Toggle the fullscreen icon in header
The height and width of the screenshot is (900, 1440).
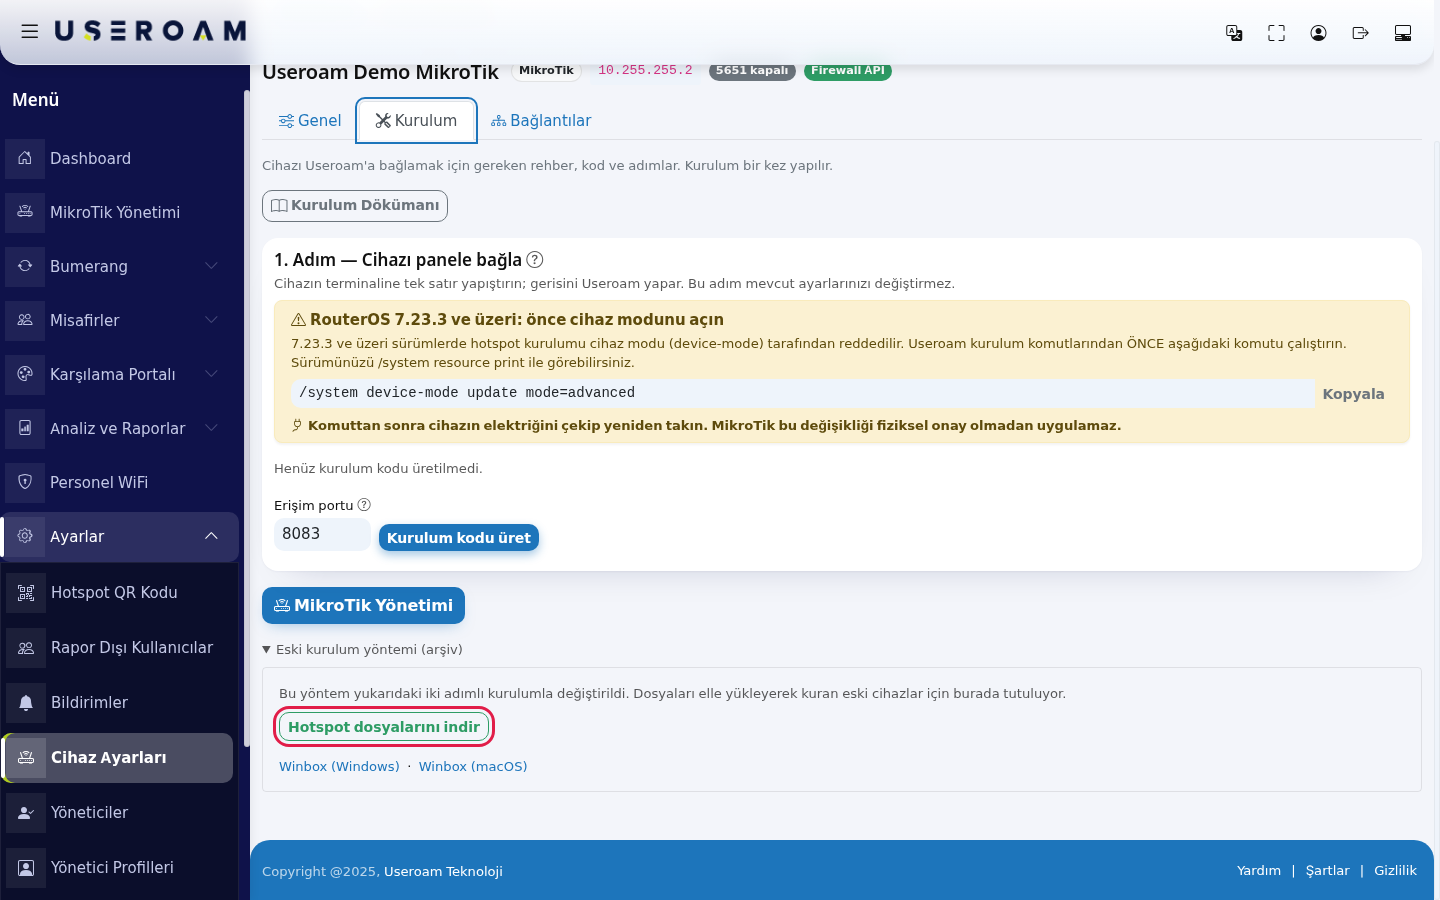(1276, 33)
